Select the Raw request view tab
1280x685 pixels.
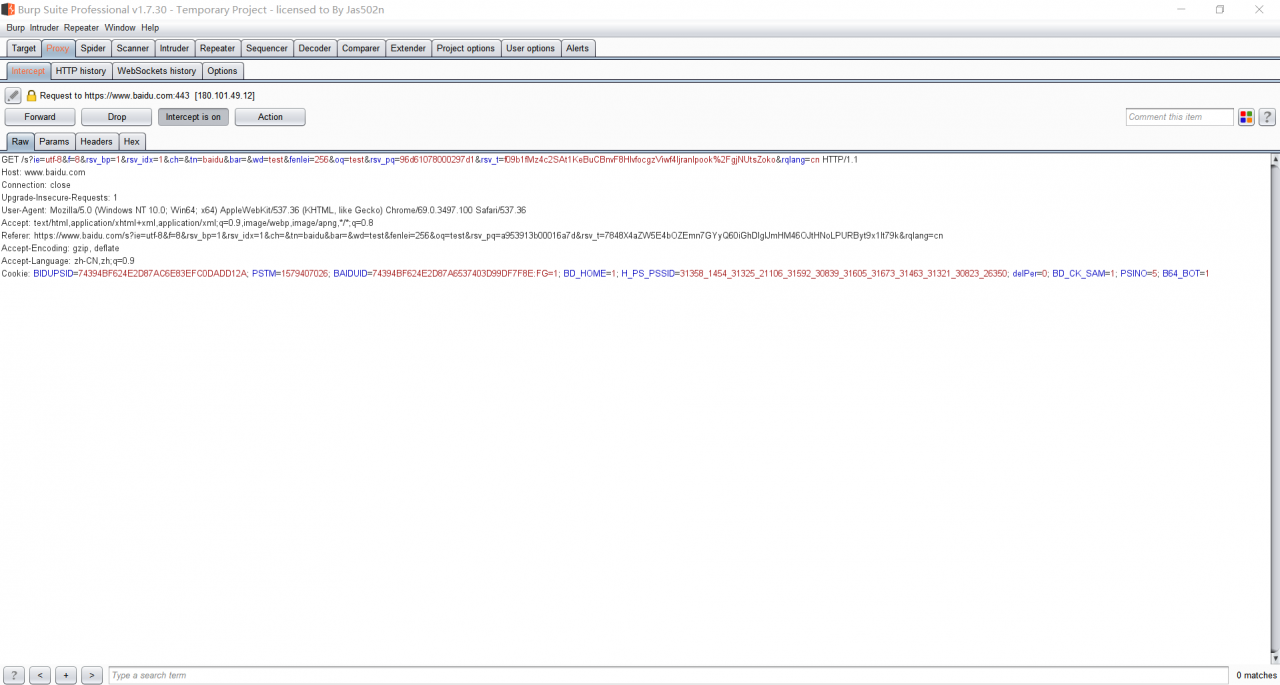[x=20, y=142]
